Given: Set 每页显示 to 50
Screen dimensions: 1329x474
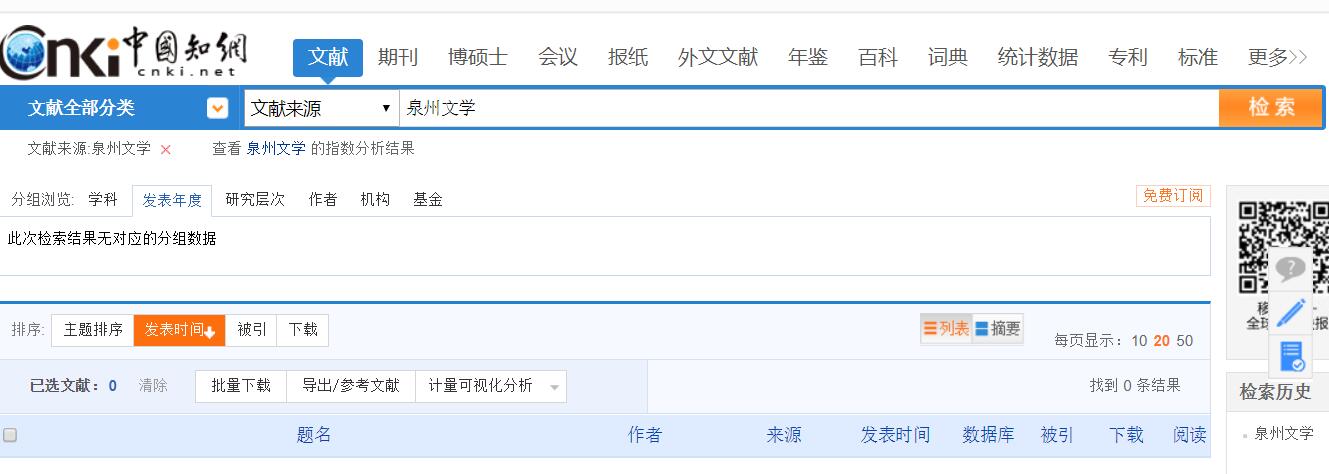Looking at the screenshot, I should [1184, 341].
